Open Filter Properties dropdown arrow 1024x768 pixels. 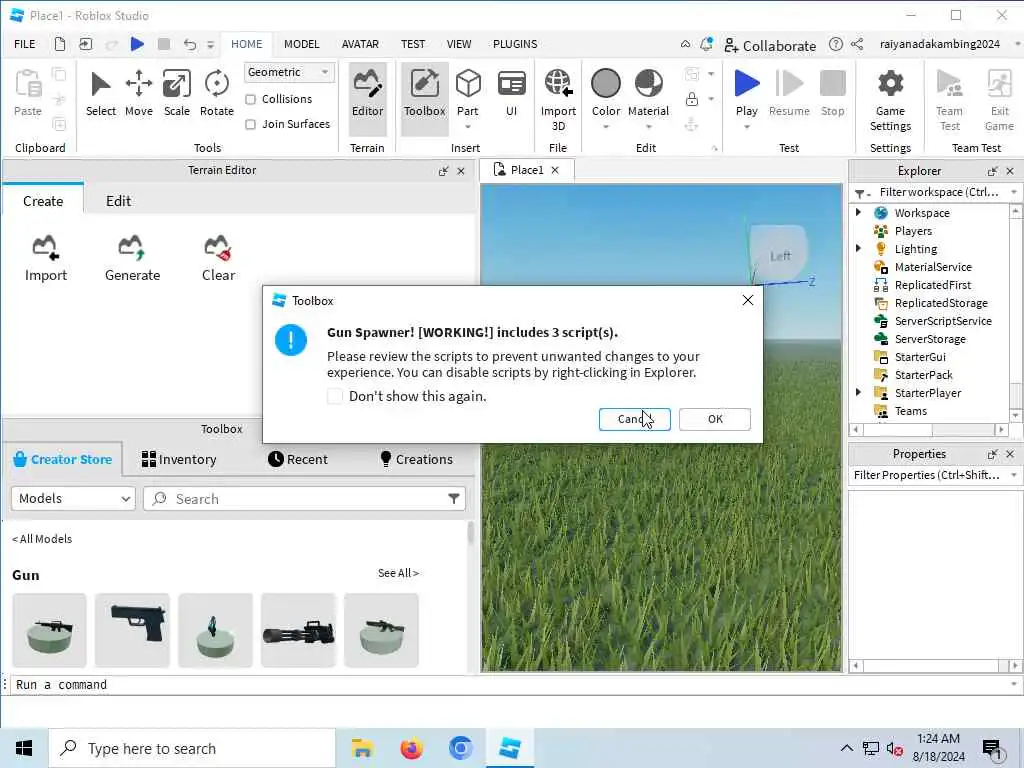tap(1014, 475)
